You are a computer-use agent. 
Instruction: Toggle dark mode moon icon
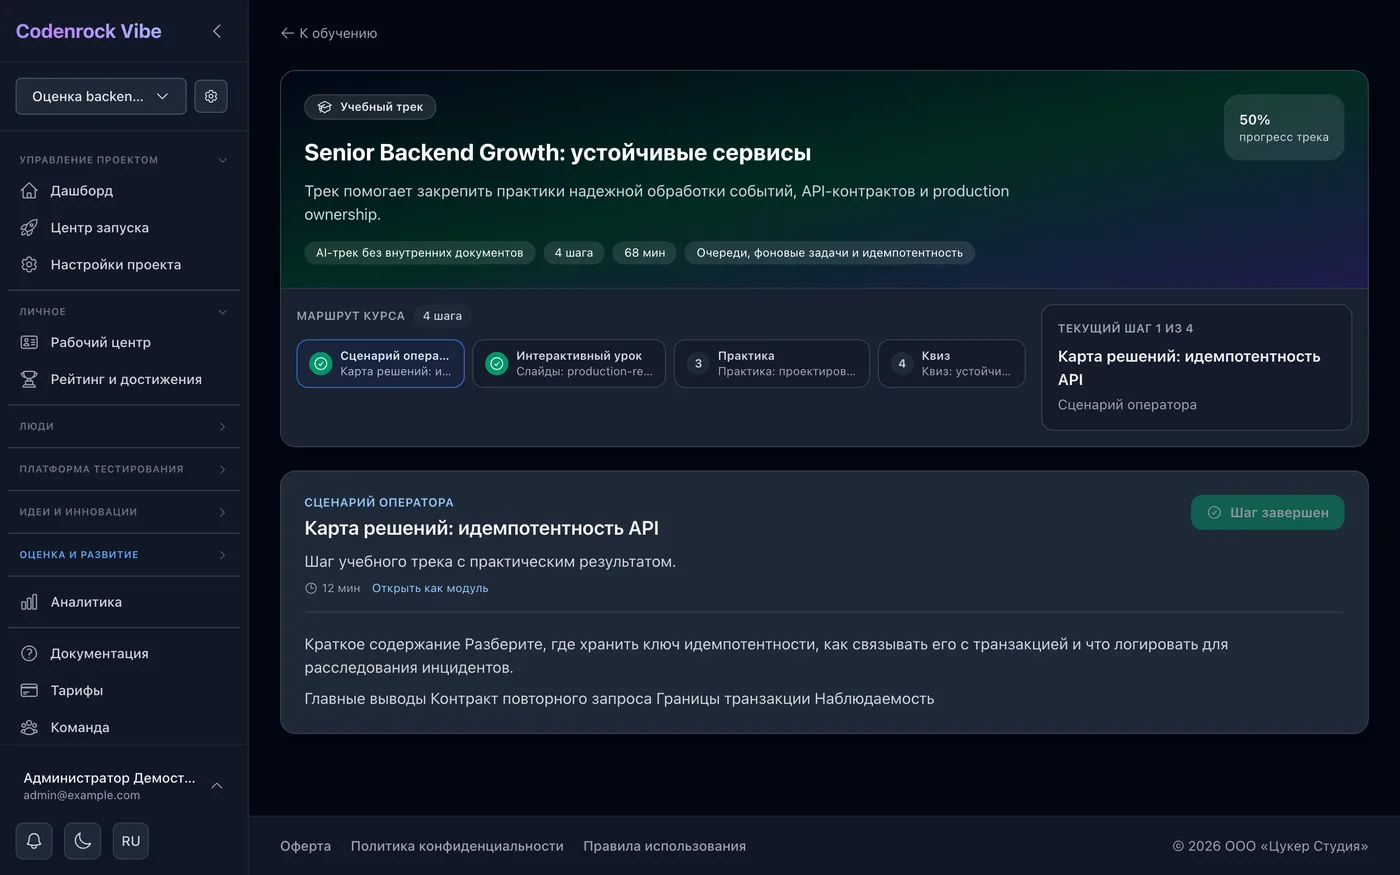point(82,841)
